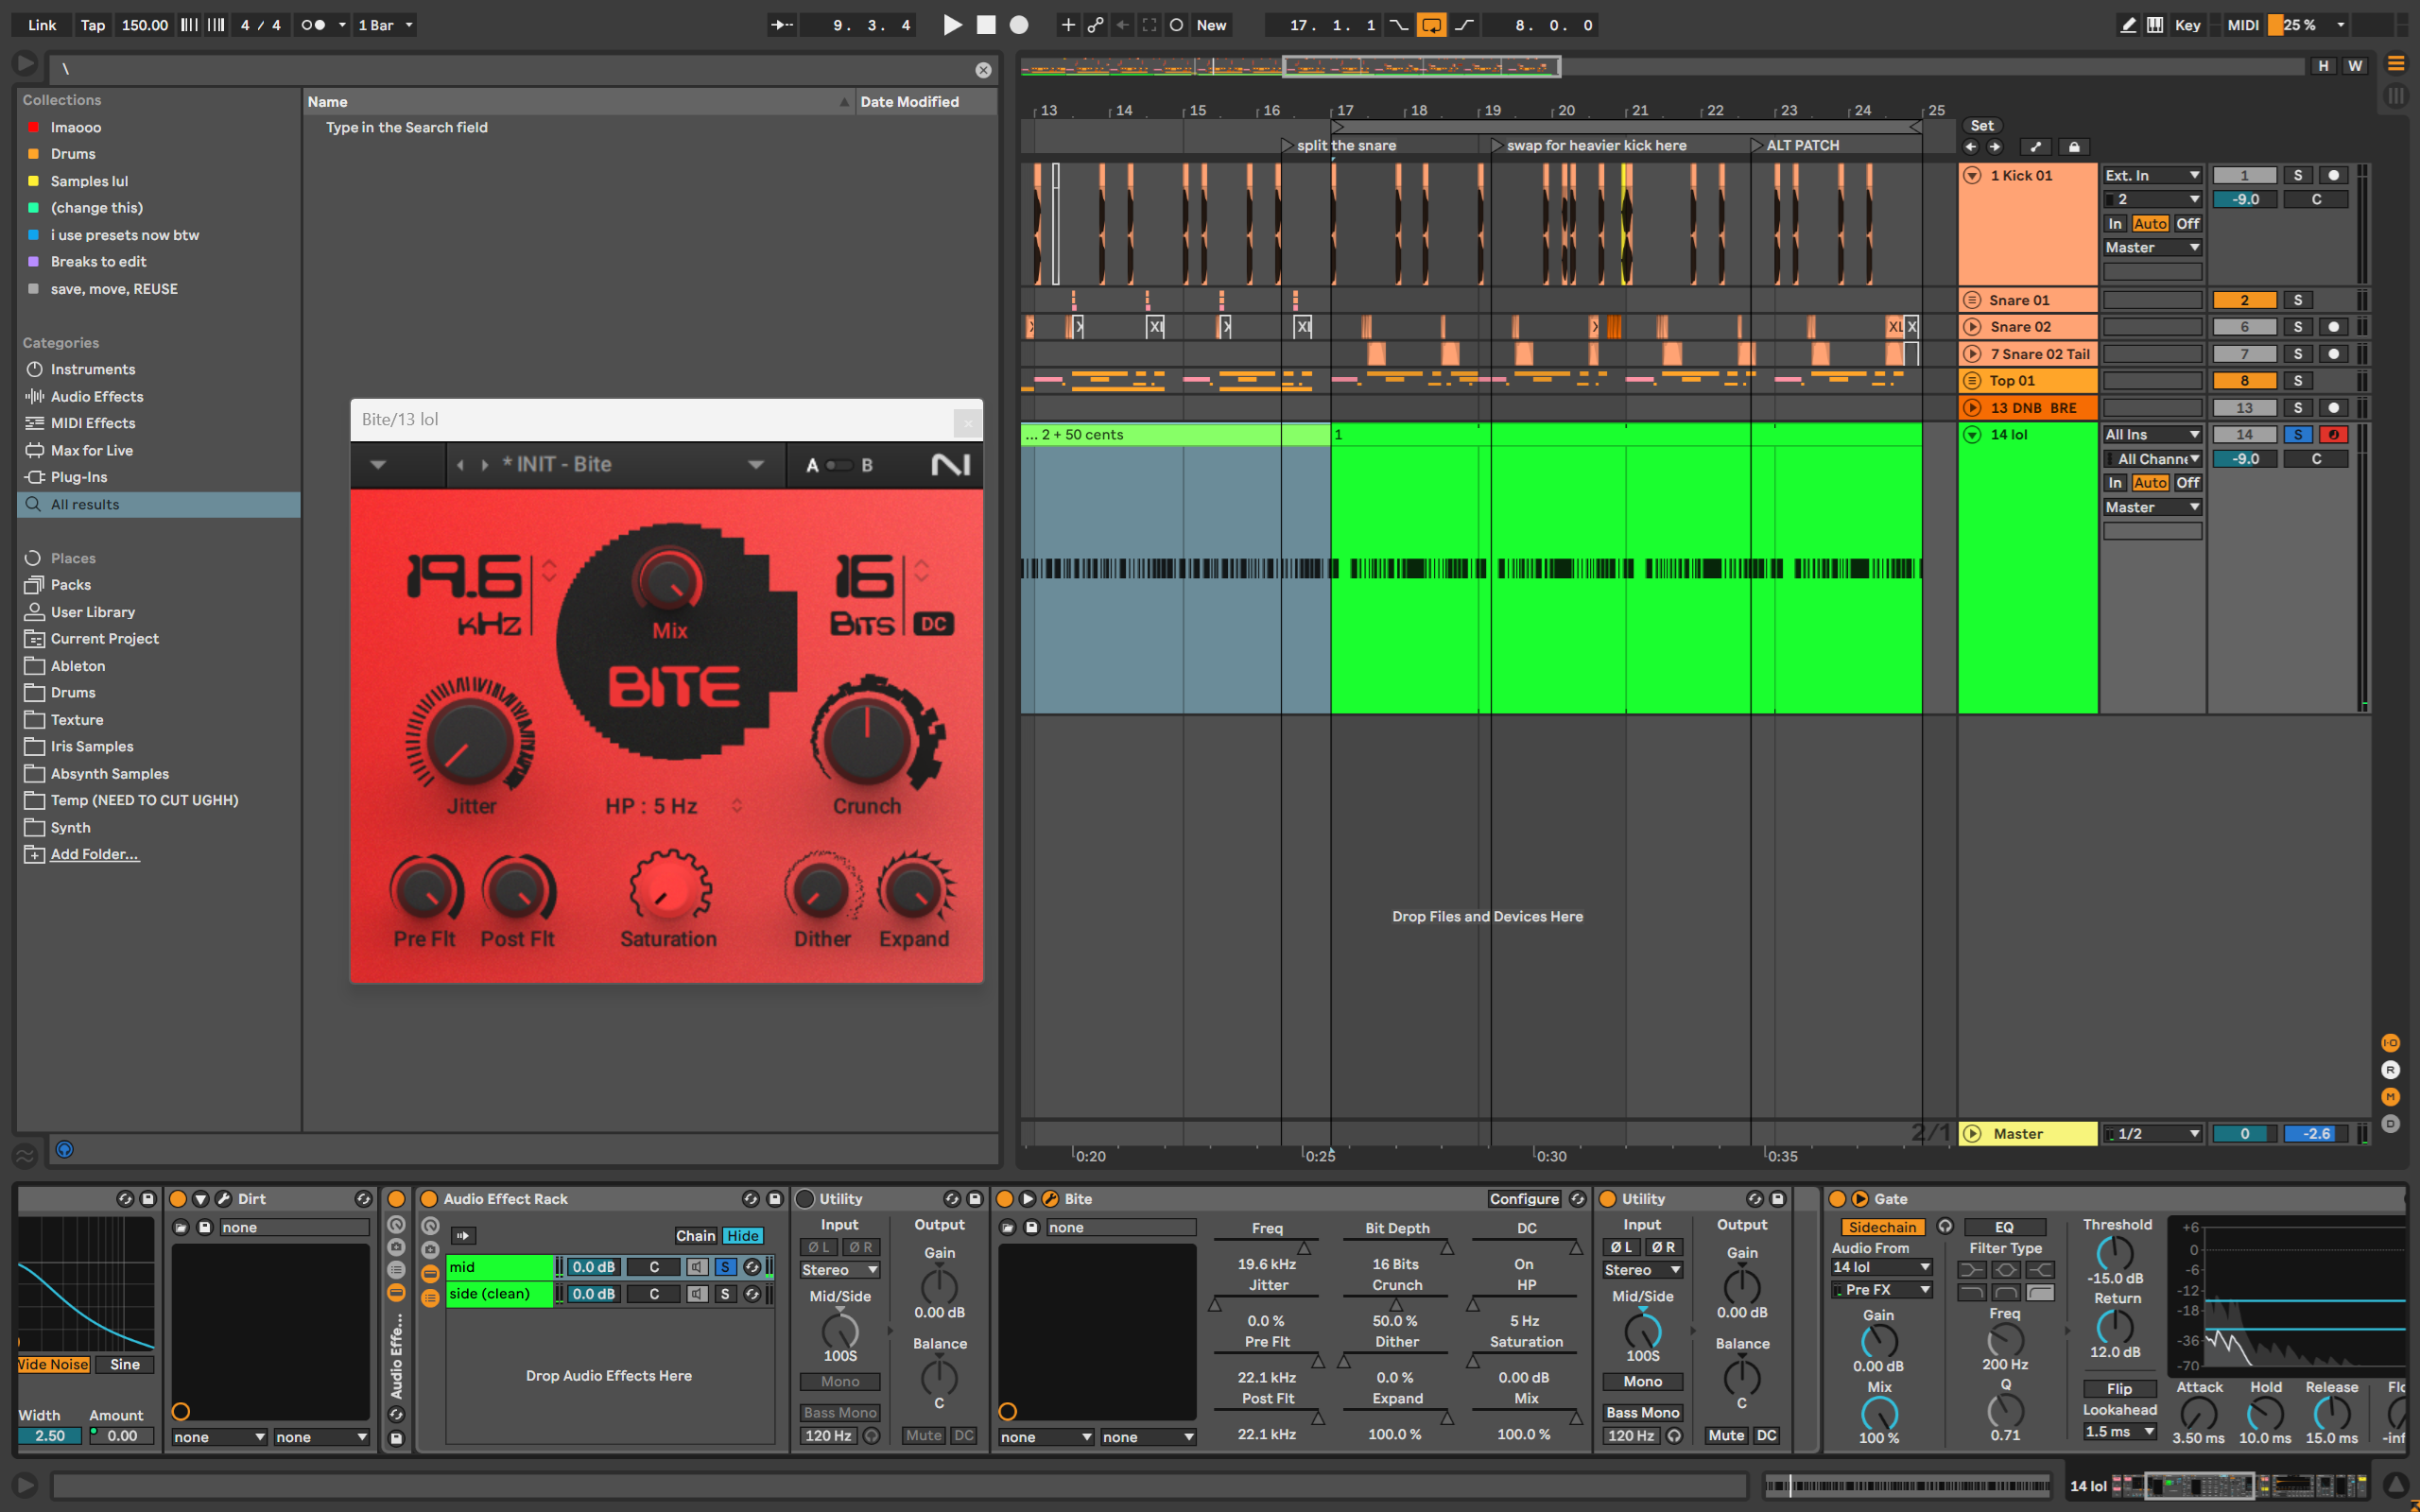Image resolution: width=2420 pixels, height=1512 pixels.
Task: Toggle the Snare 01 track activator 2
Action: [x=2244, y=300]
